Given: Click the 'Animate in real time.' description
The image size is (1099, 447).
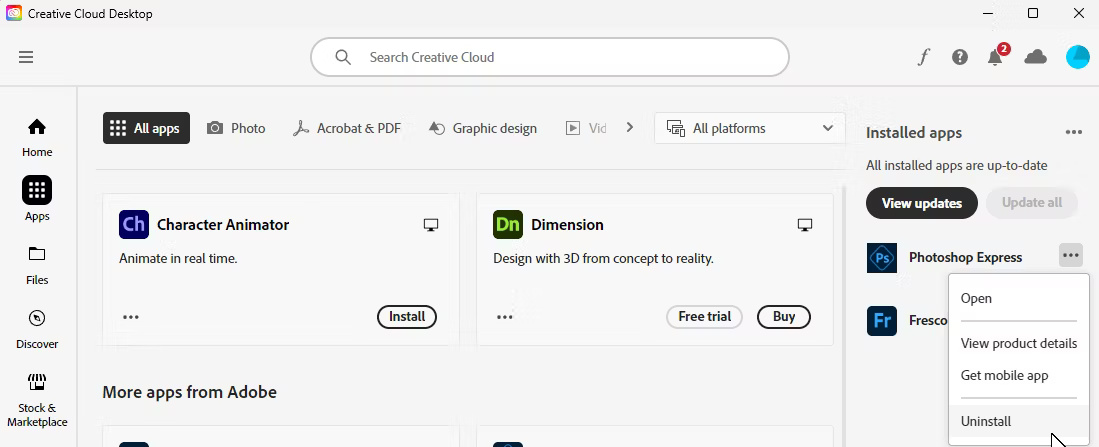Looking at the screenshot, I should (178, 259).
